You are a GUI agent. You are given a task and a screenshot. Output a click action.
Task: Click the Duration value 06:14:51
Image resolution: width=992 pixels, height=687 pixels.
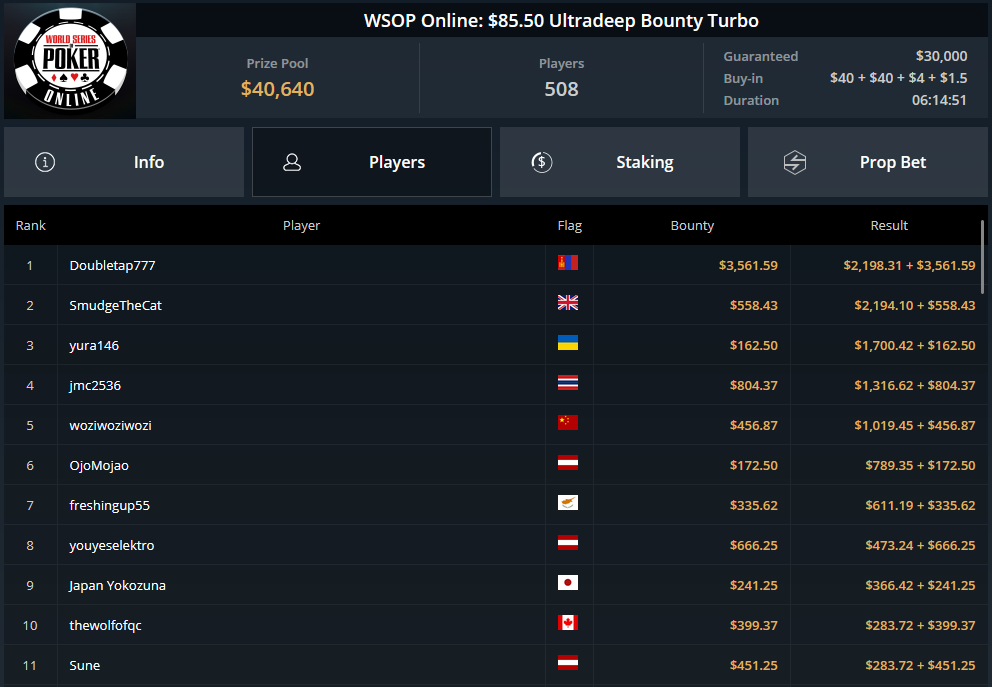click(939, 100)
